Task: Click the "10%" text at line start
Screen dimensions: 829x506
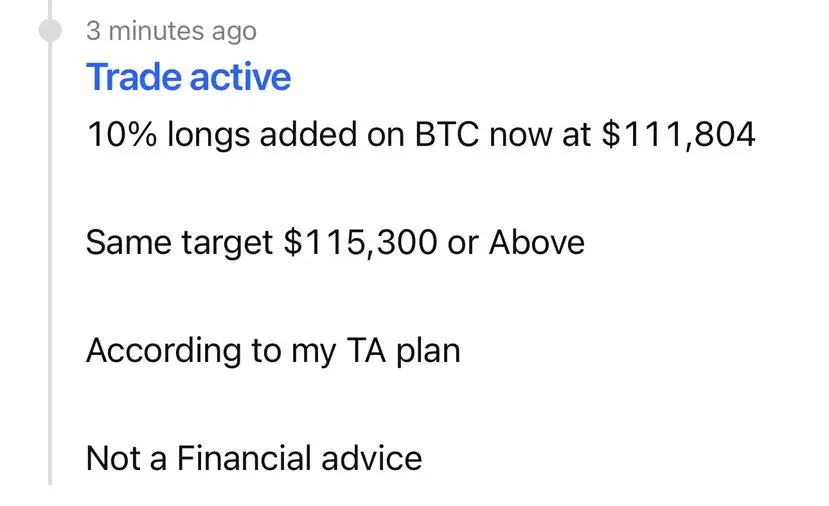Action: coord(122,134)
